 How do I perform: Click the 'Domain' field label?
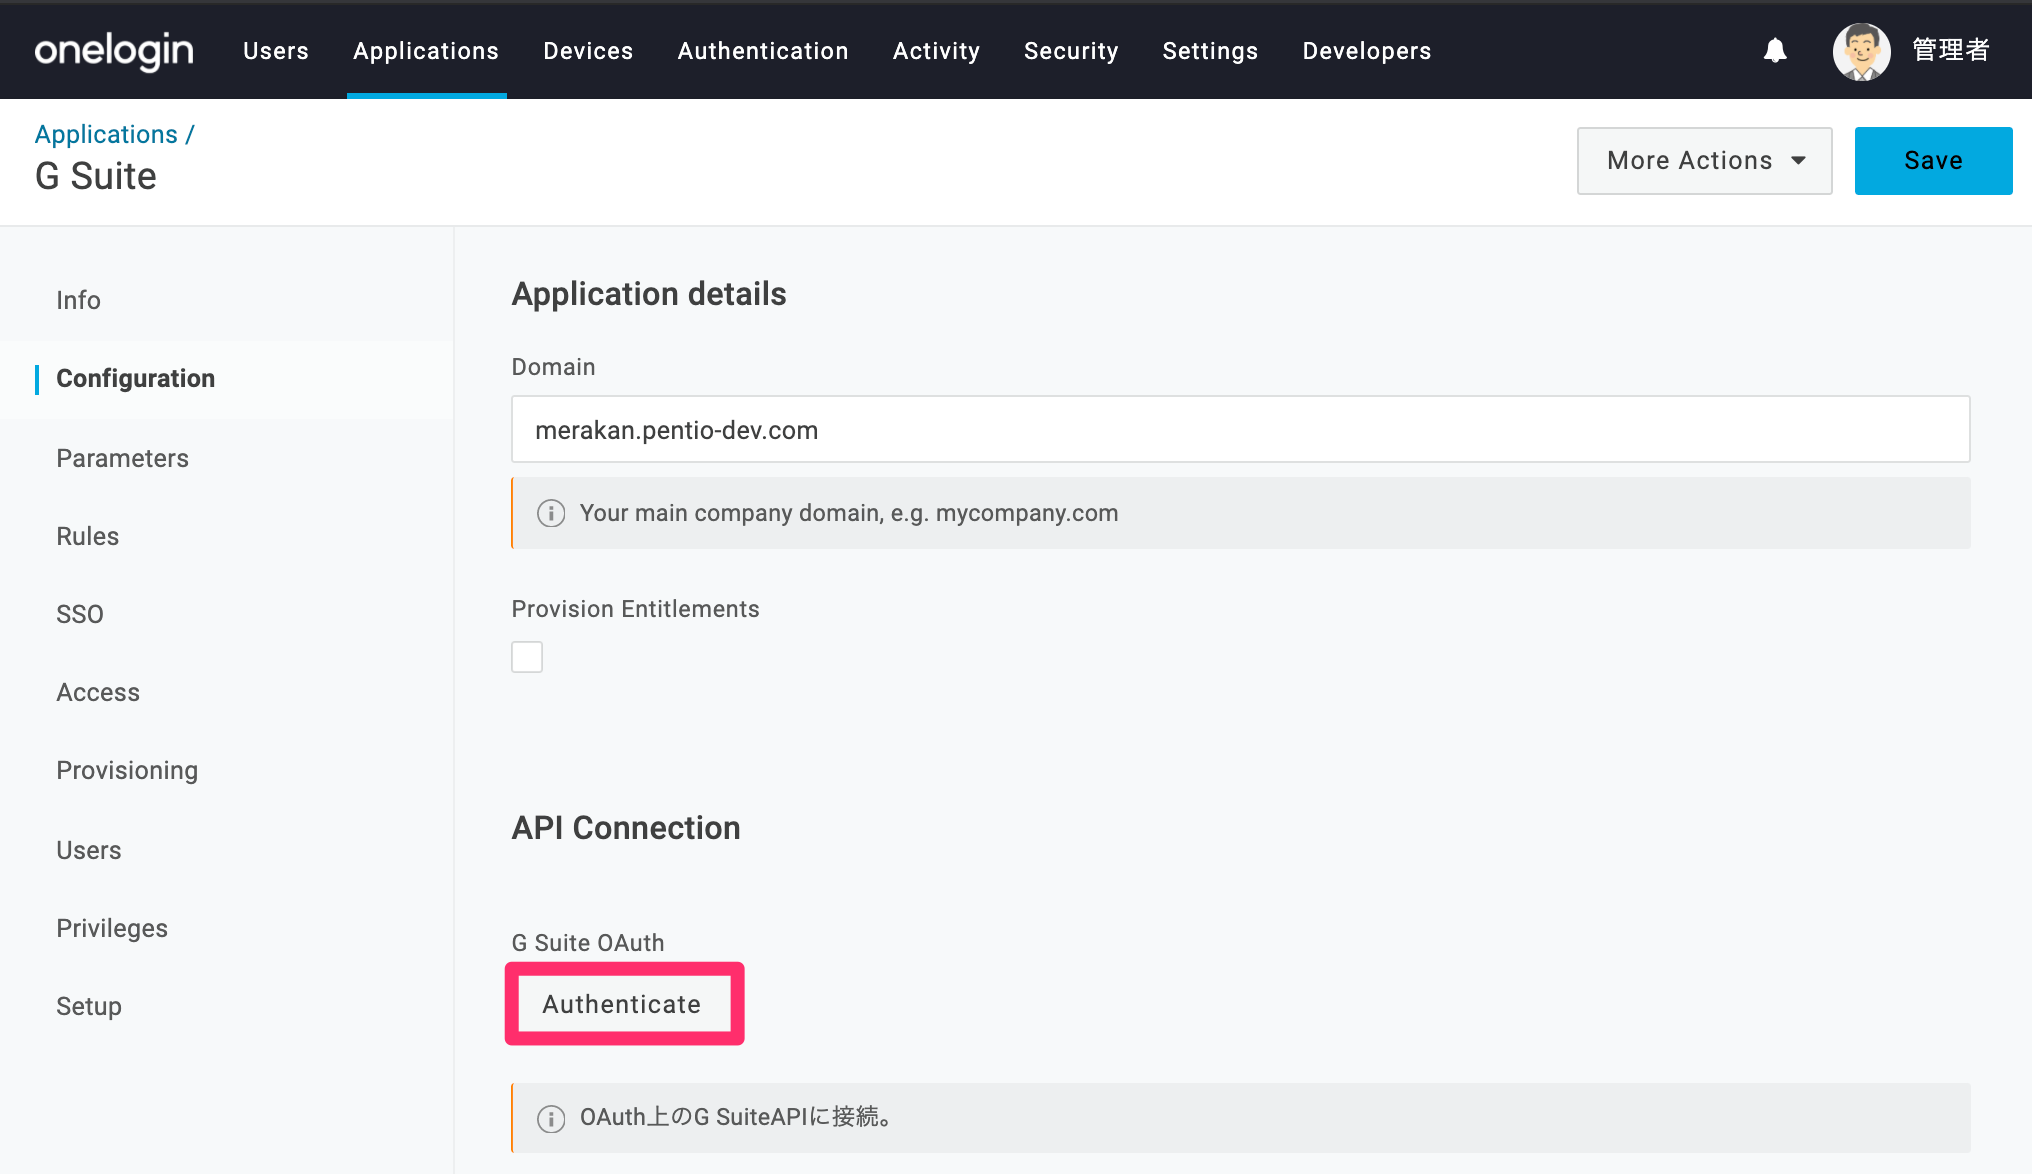[553, 367]
